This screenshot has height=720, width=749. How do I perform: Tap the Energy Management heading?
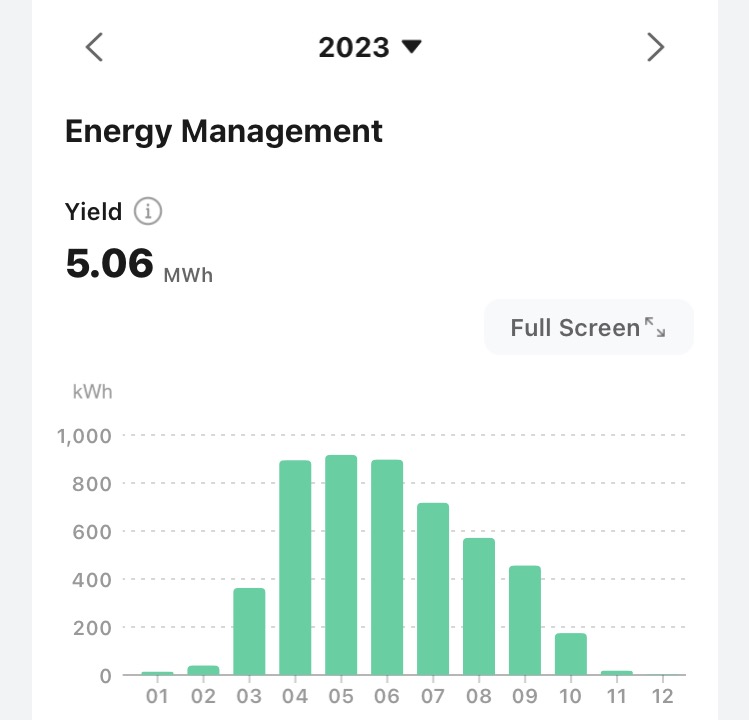click(223, 131)
